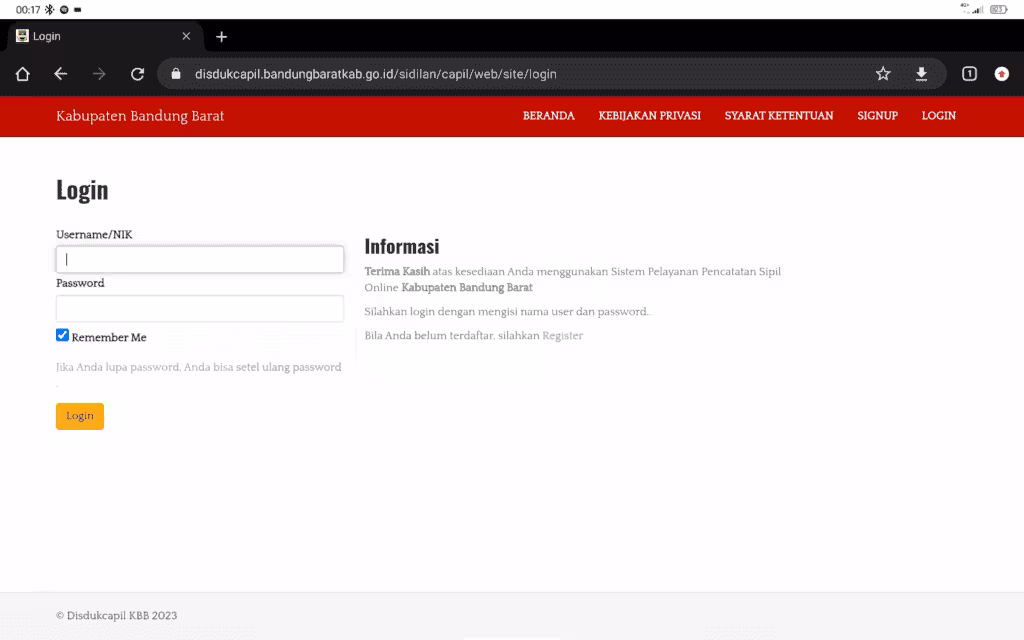This screenshot has width=1024, height=640.
Task: Uncheck the Remember Me checkbox
Action: pyautogui.click(x=62, y=335)
